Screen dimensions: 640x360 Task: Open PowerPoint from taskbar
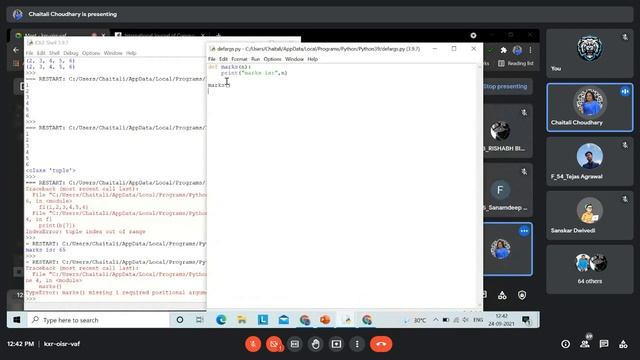pos(325,320)
